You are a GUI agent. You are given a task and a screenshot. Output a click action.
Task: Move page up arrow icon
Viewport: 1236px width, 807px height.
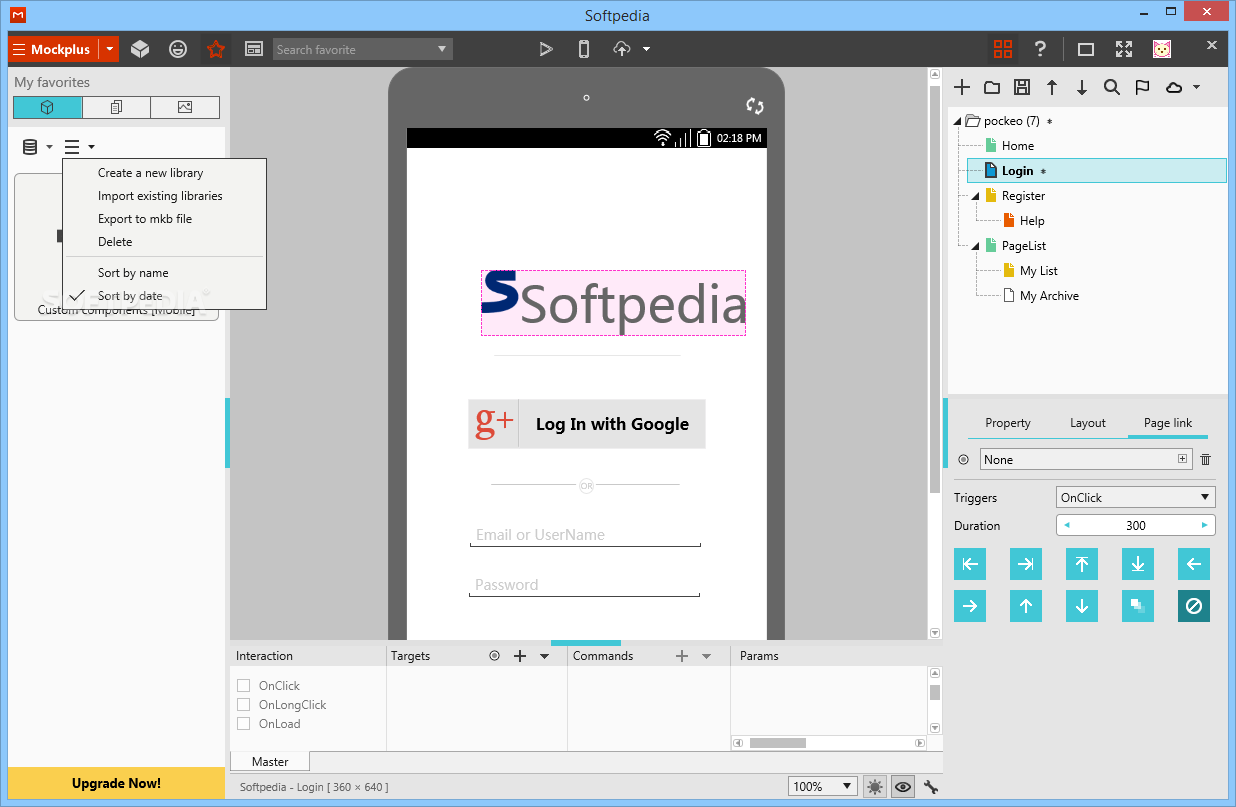(x=1052, y=88)
